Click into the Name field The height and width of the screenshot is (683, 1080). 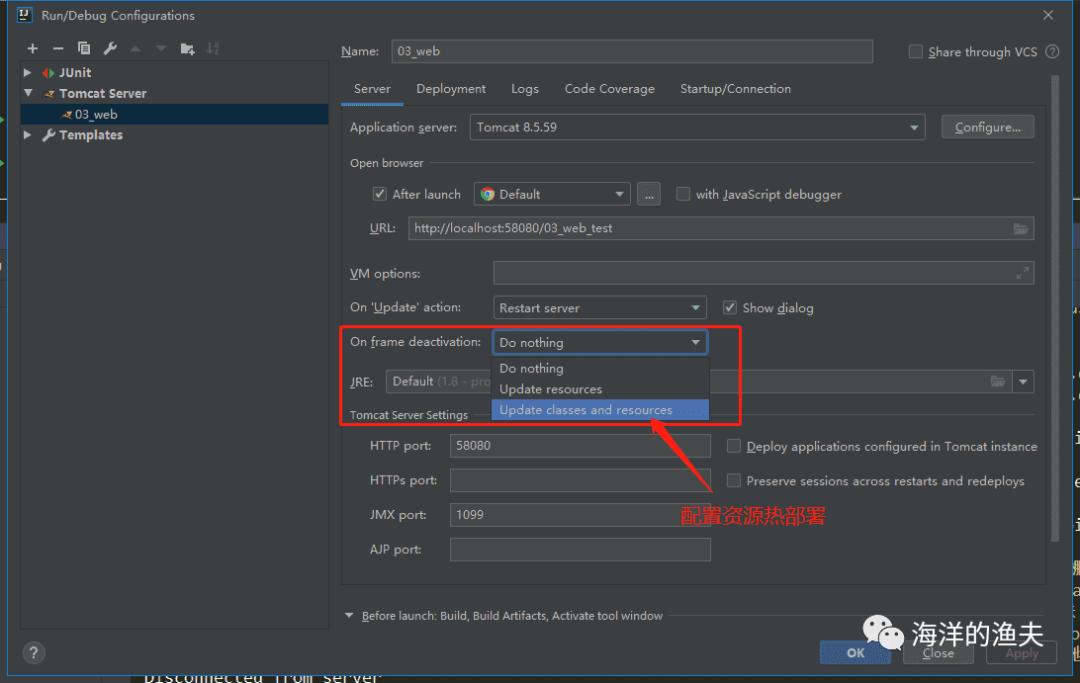tap(632, 52)
